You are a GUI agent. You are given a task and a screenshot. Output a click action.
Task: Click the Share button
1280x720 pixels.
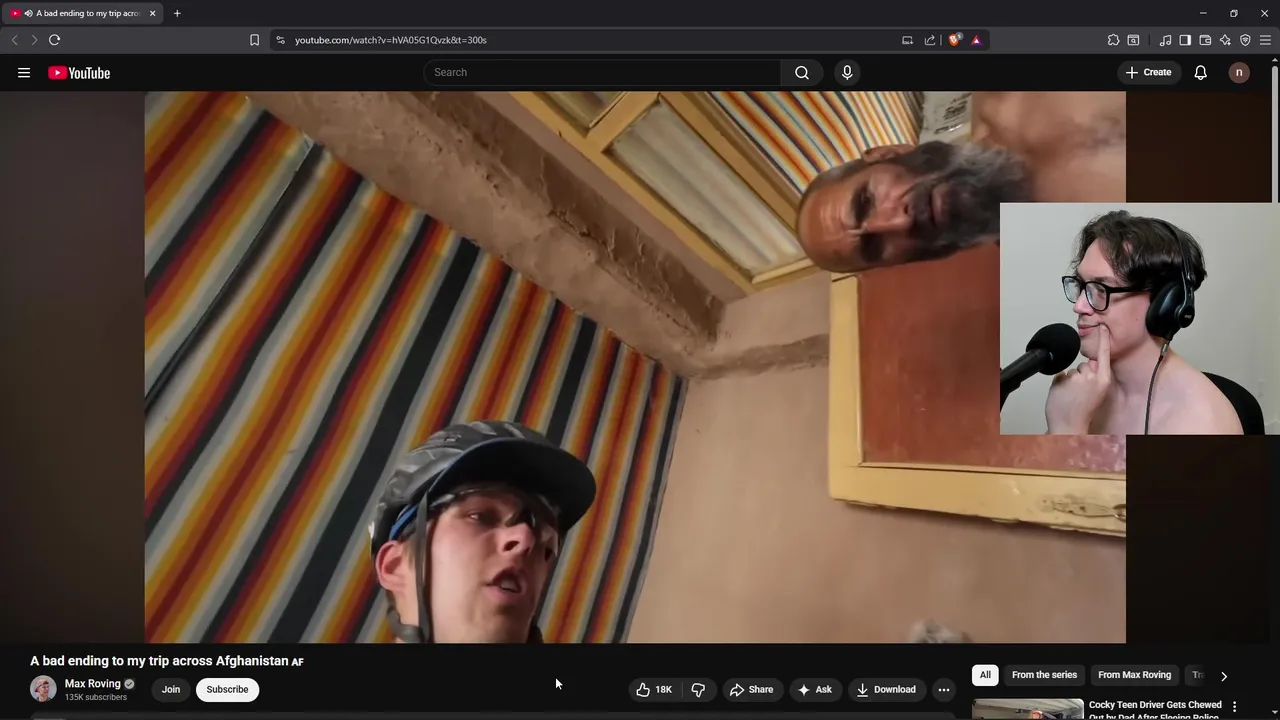coord(751,689)
